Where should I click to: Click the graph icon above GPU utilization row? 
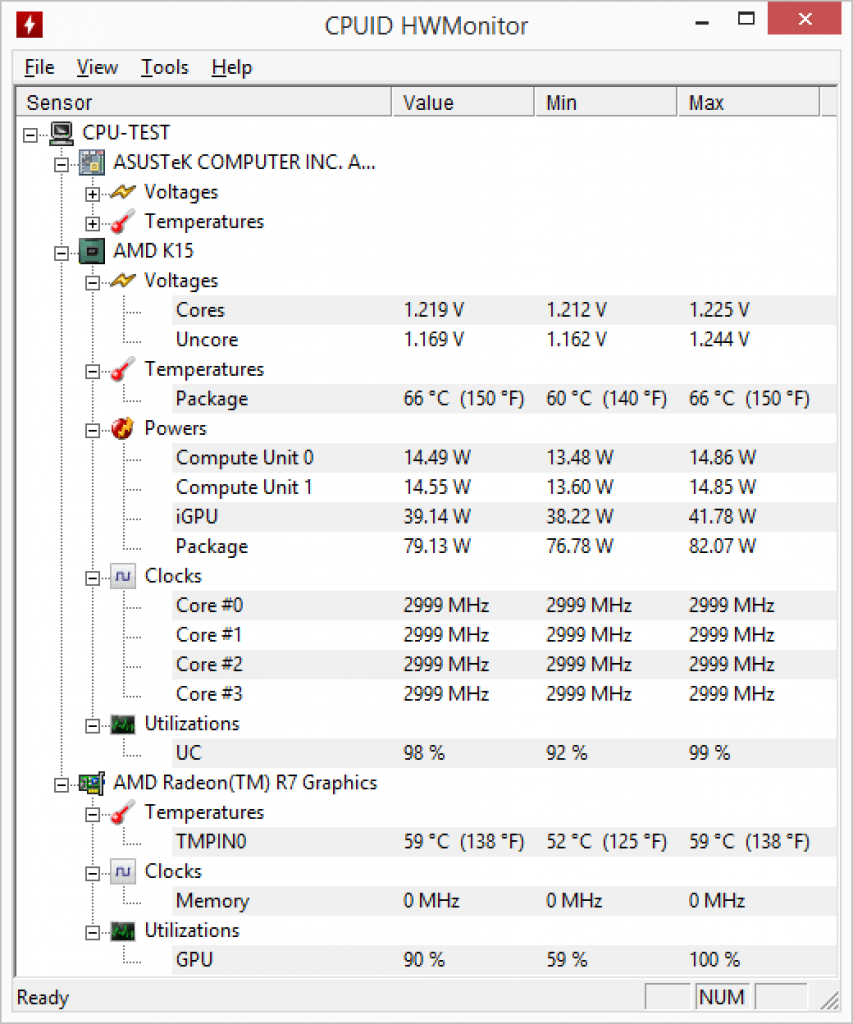coord(123,931)
